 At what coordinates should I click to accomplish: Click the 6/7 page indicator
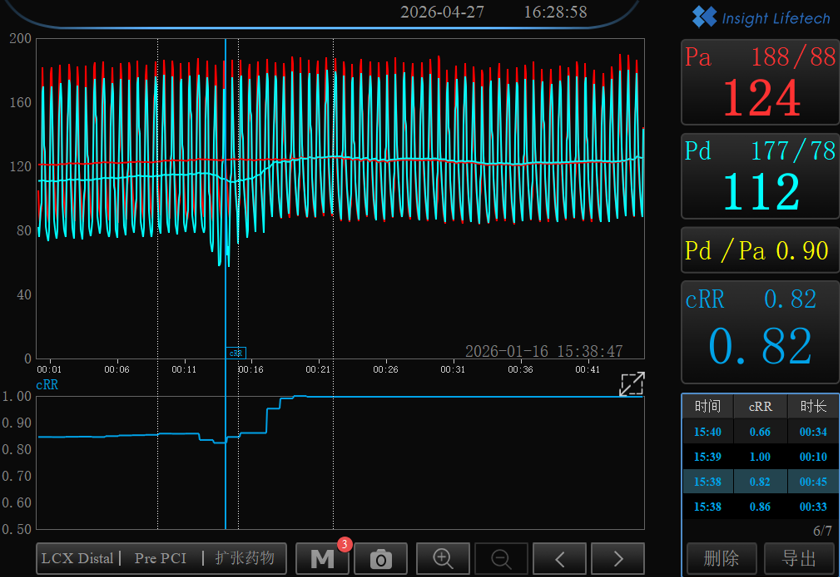click(x=822, y=531)
